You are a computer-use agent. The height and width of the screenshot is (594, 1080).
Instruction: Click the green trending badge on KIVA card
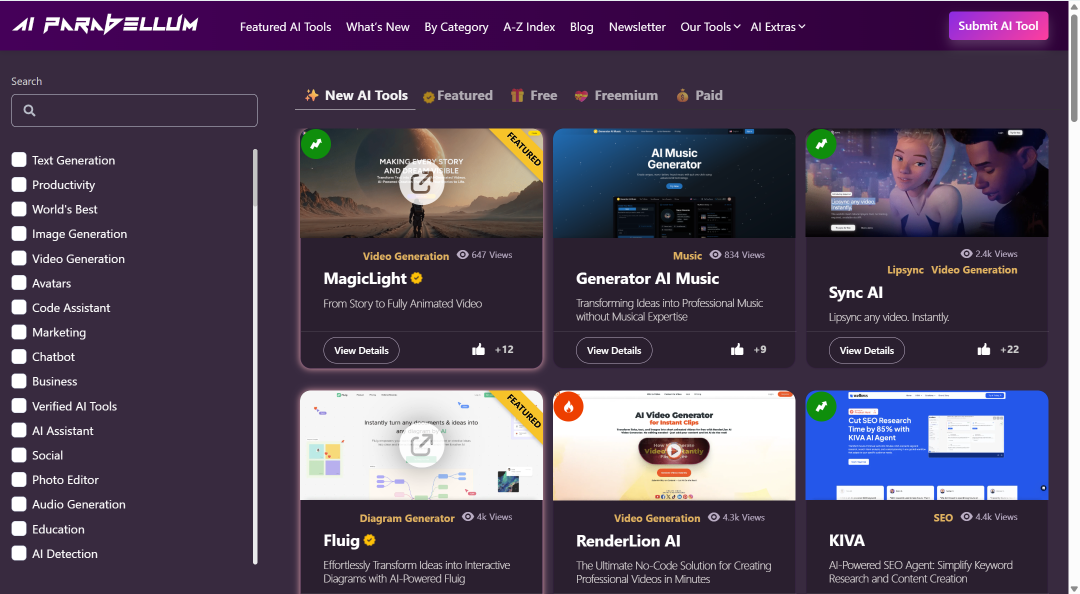pyautogui.click(x=821, y=407)
